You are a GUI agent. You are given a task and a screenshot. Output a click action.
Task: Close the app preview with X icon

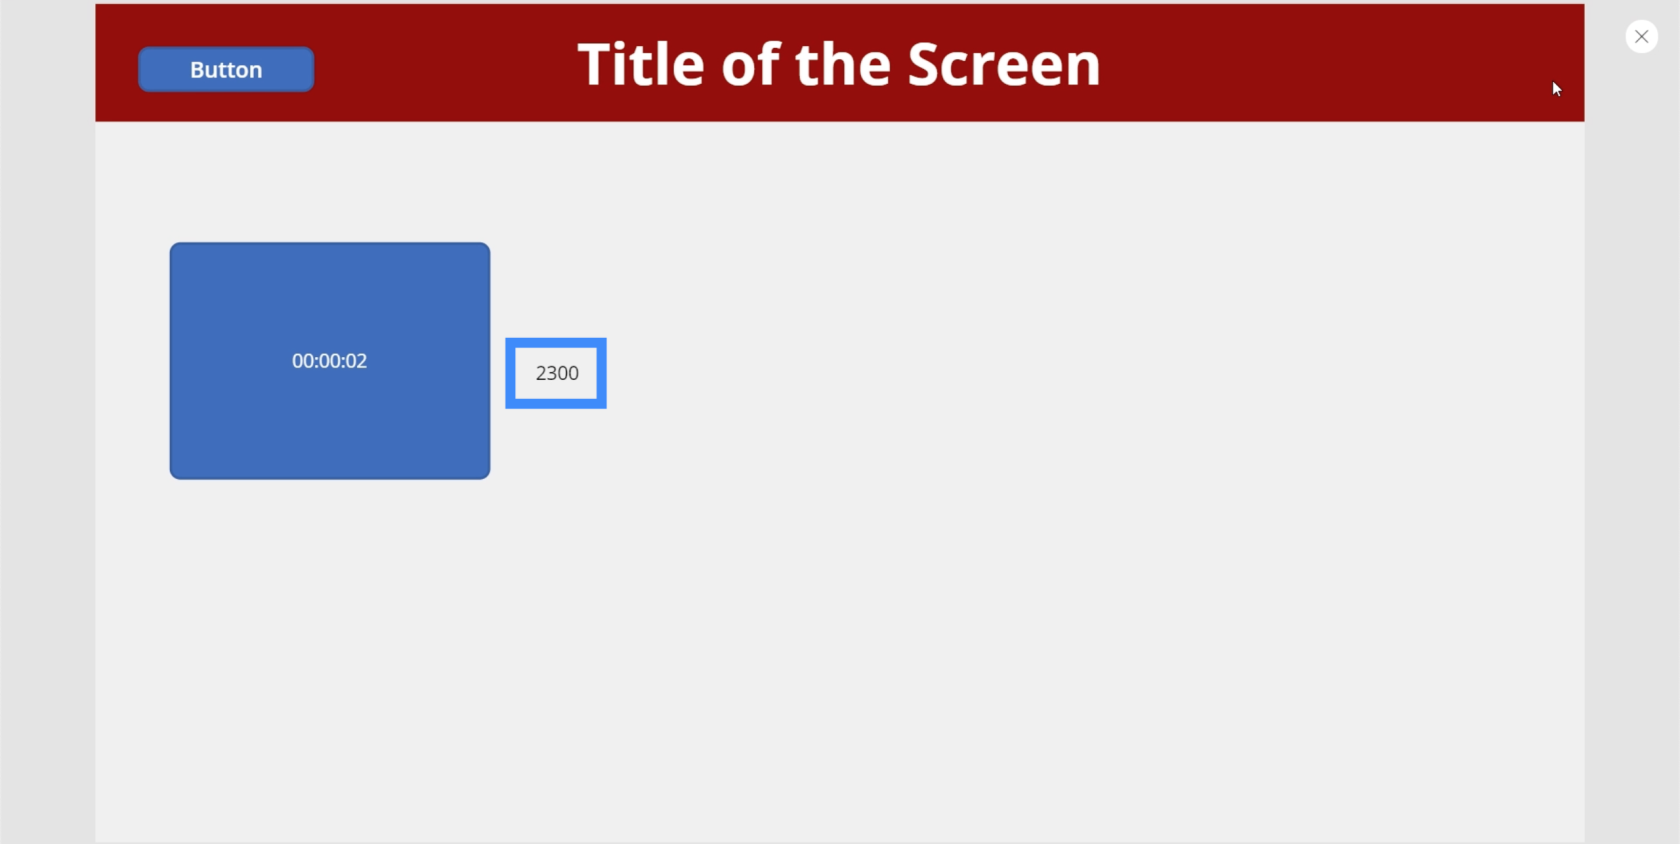[1641, 37]
